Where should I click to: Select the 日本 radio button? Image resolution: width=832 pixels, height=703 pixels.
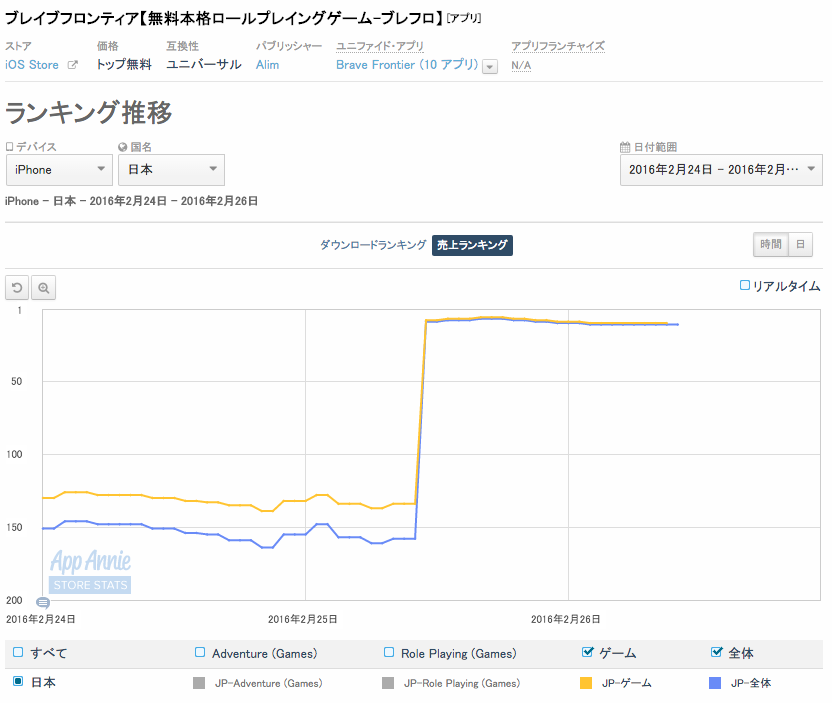(18, 681)
